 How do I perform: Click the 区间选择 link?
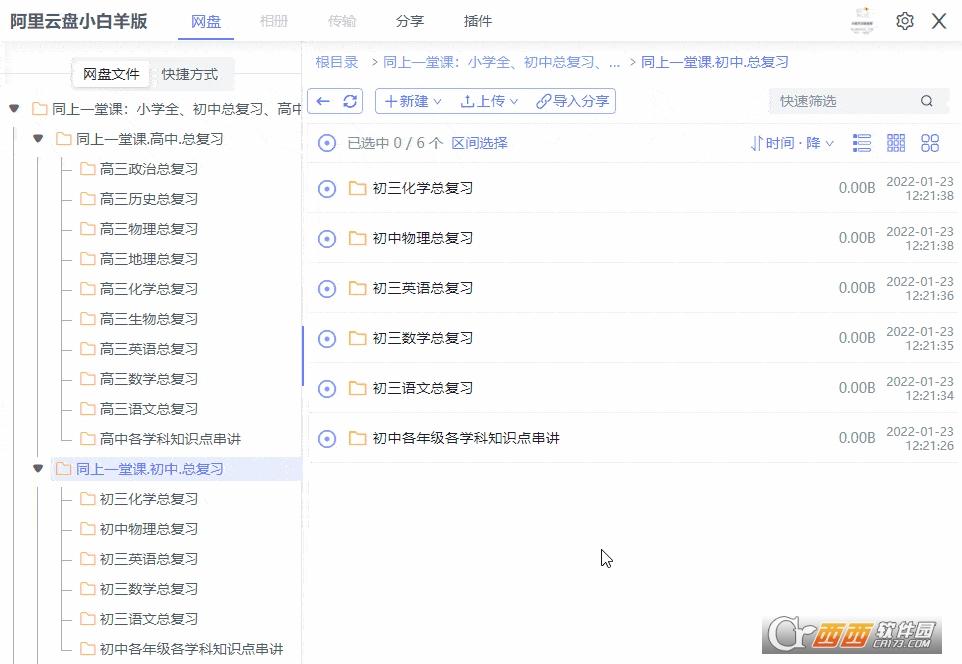(x=479, y=143)
